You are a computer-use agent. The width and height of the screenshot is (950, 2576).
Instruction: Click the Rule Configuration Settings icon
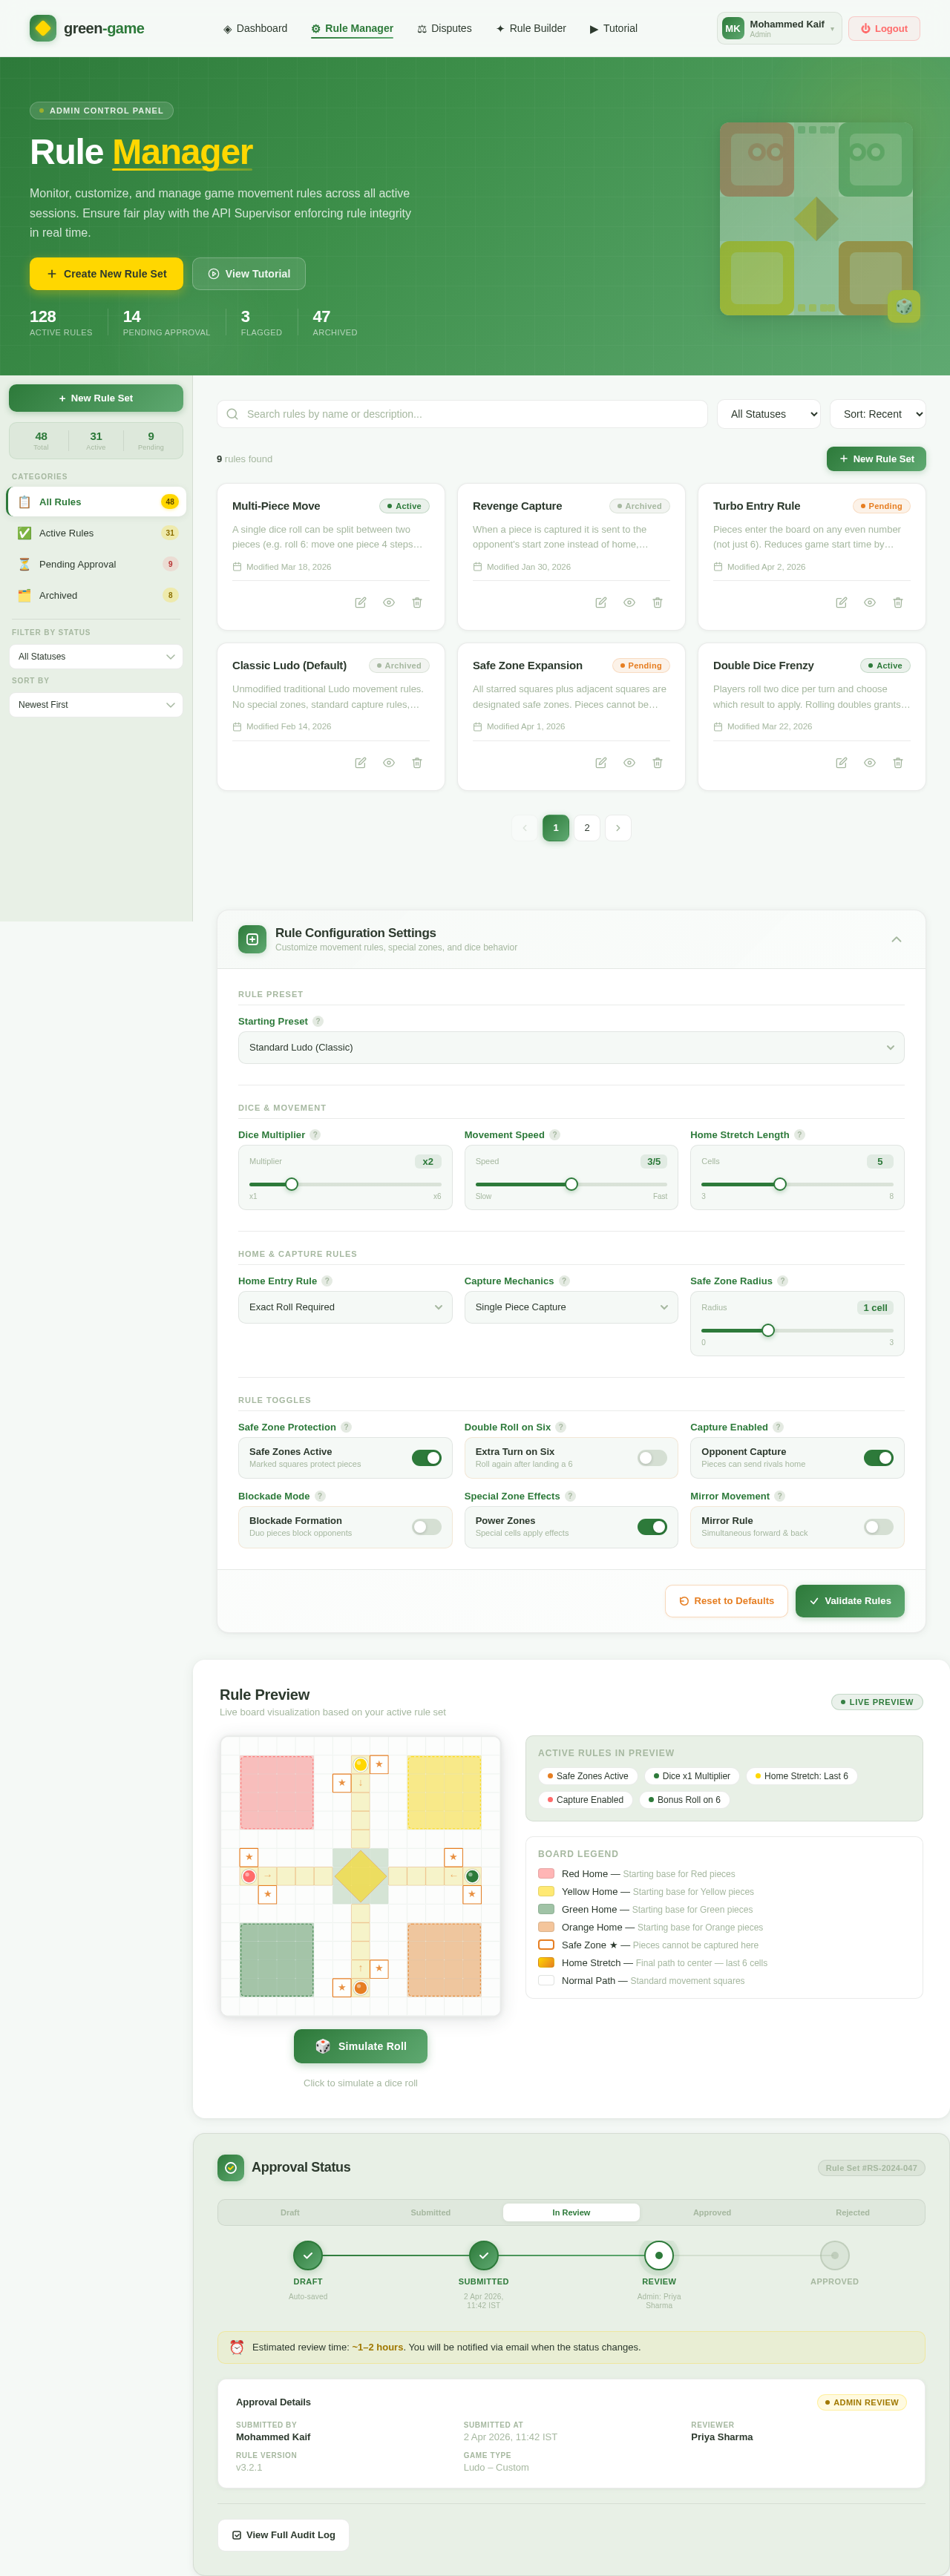[252, 939]
